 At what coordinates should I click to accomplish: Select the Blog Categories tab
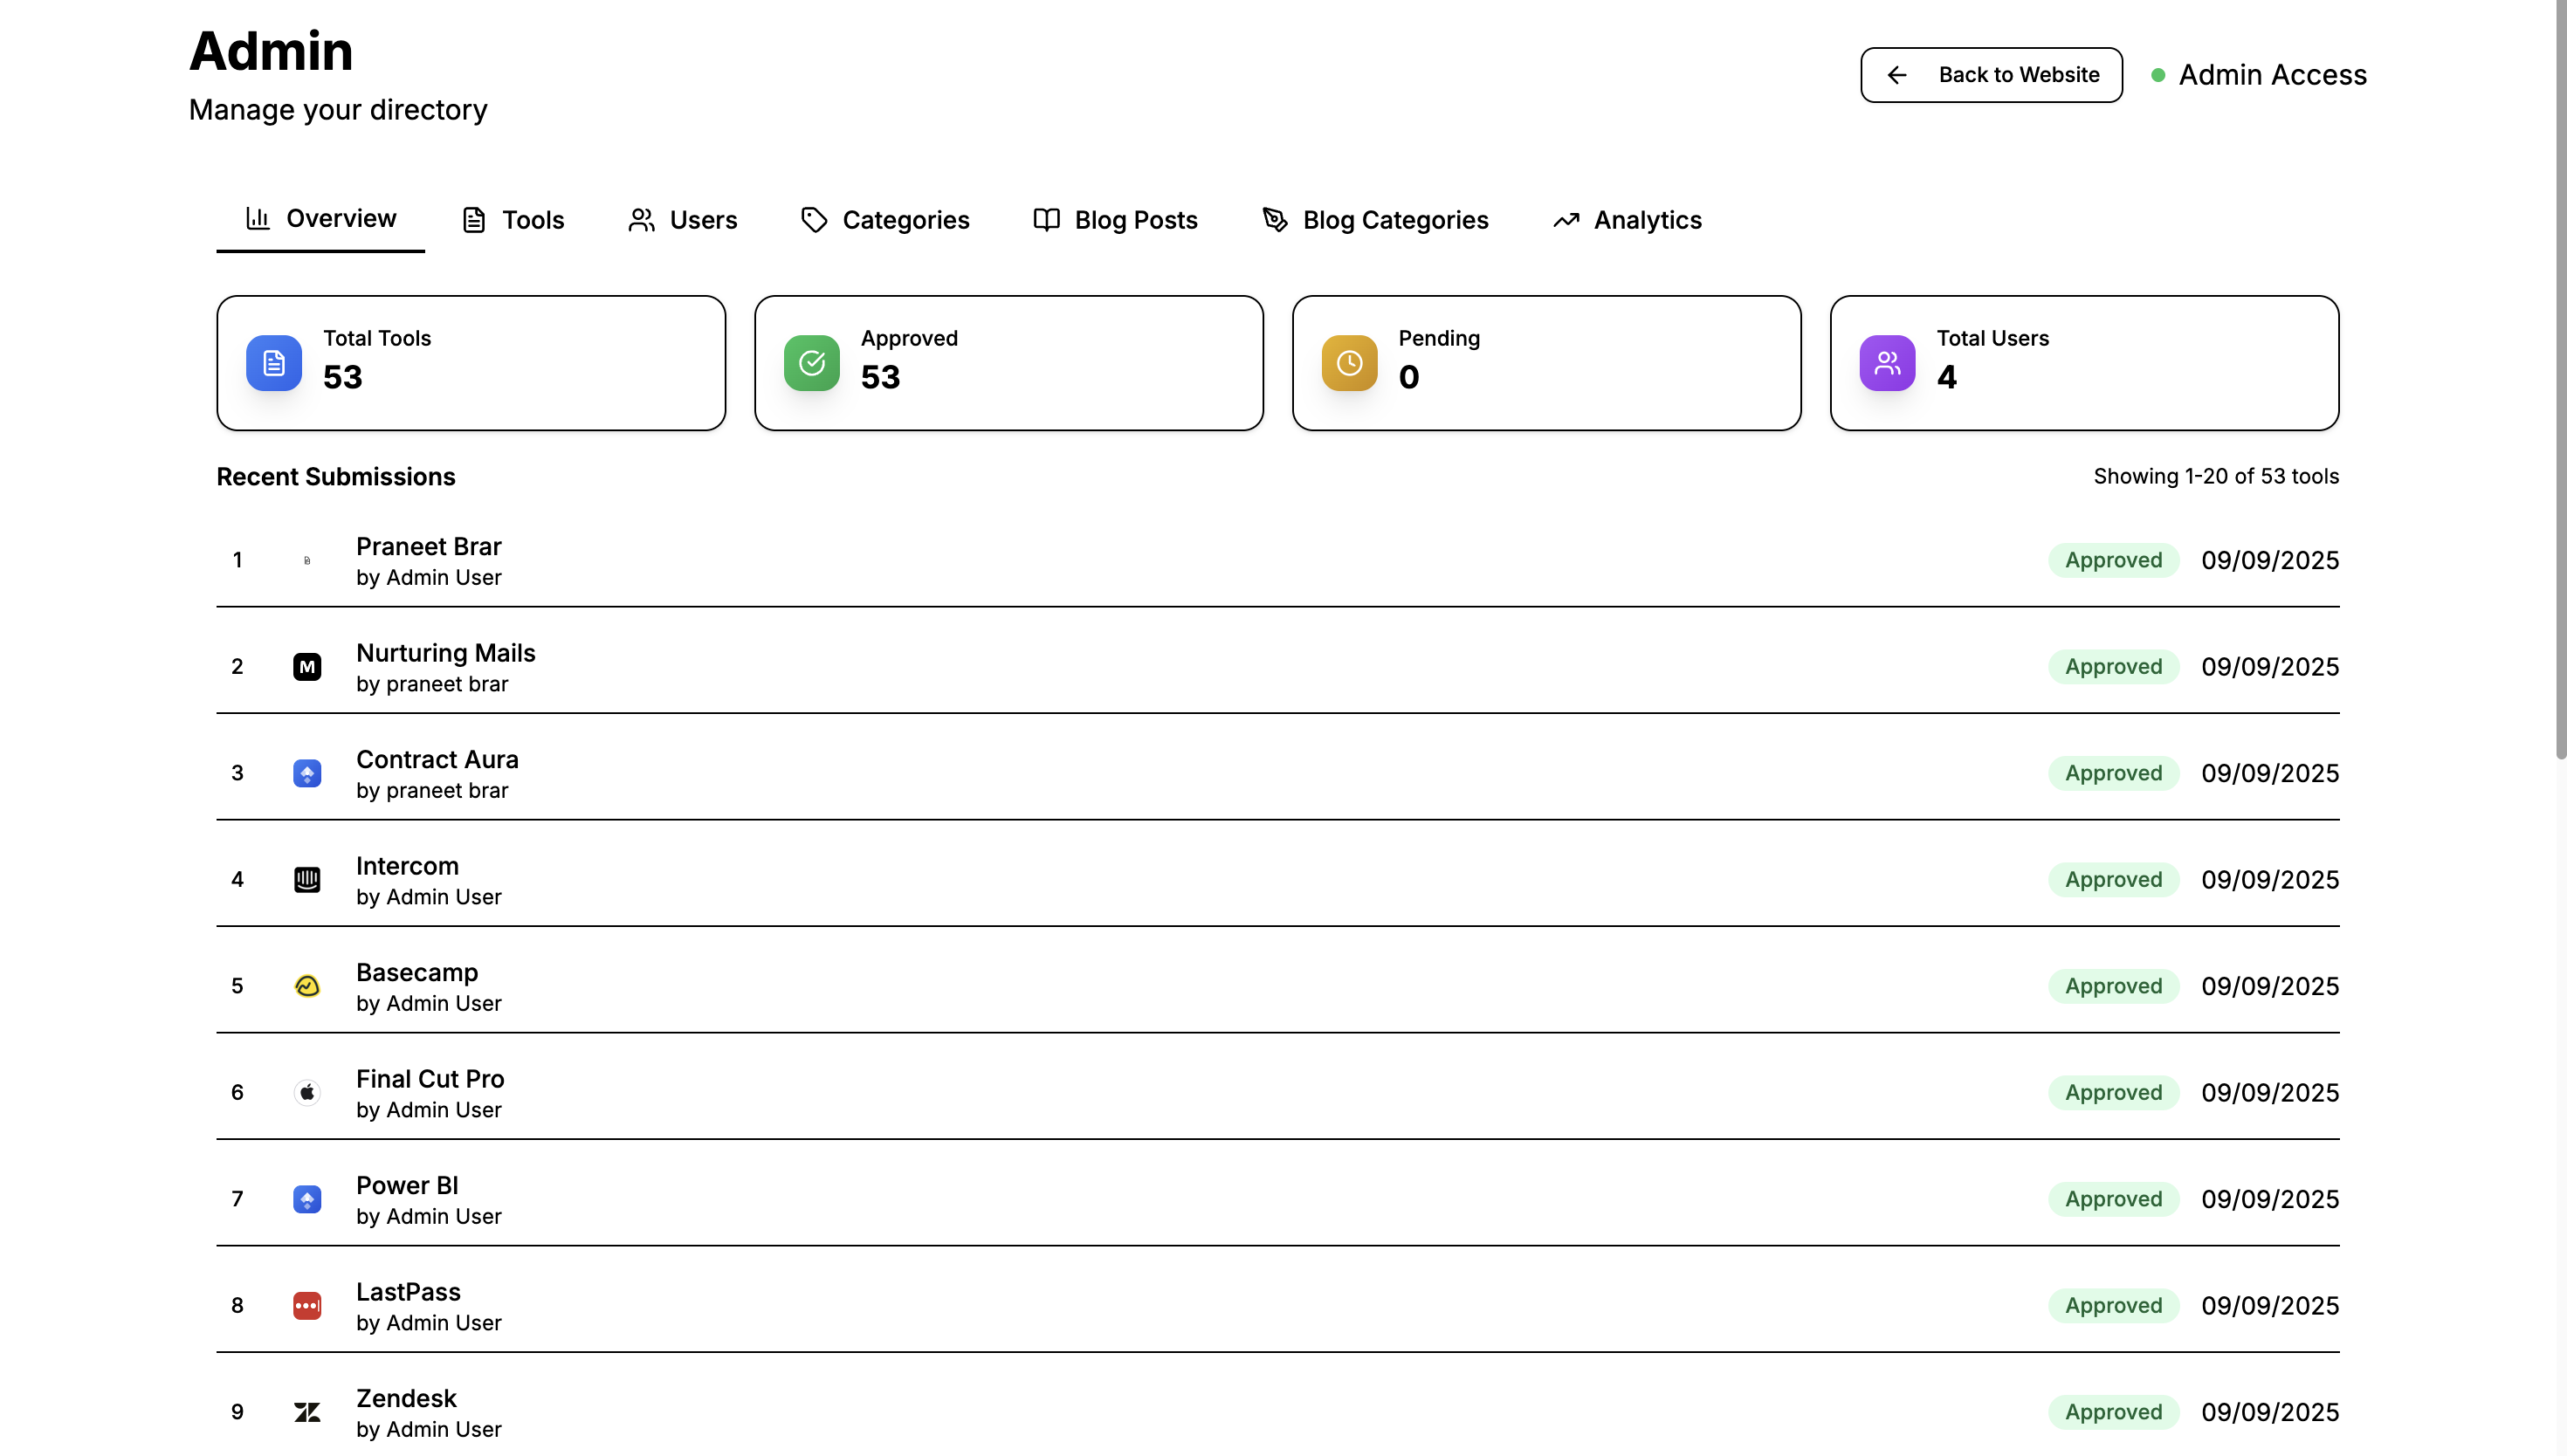pyautogui.click(x=1375, y=220)
